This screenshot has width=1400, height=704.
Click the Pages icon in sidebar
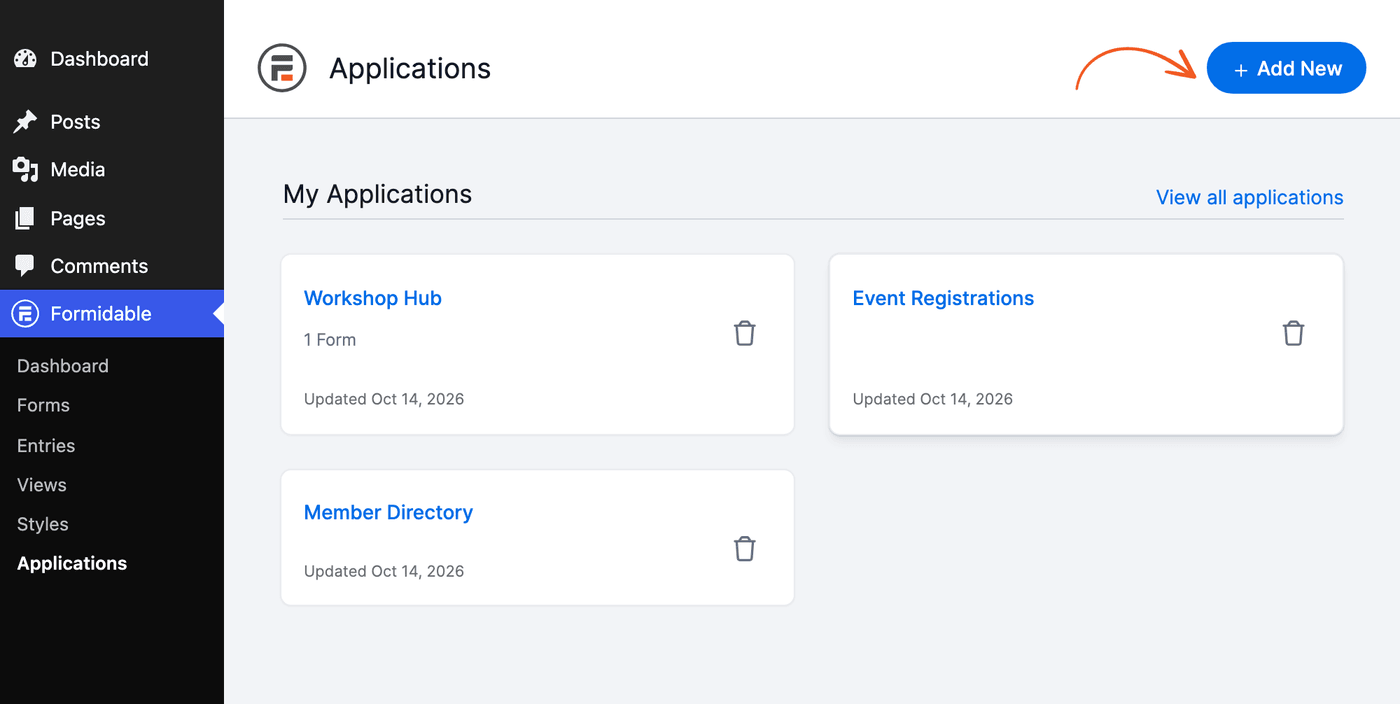25,218
